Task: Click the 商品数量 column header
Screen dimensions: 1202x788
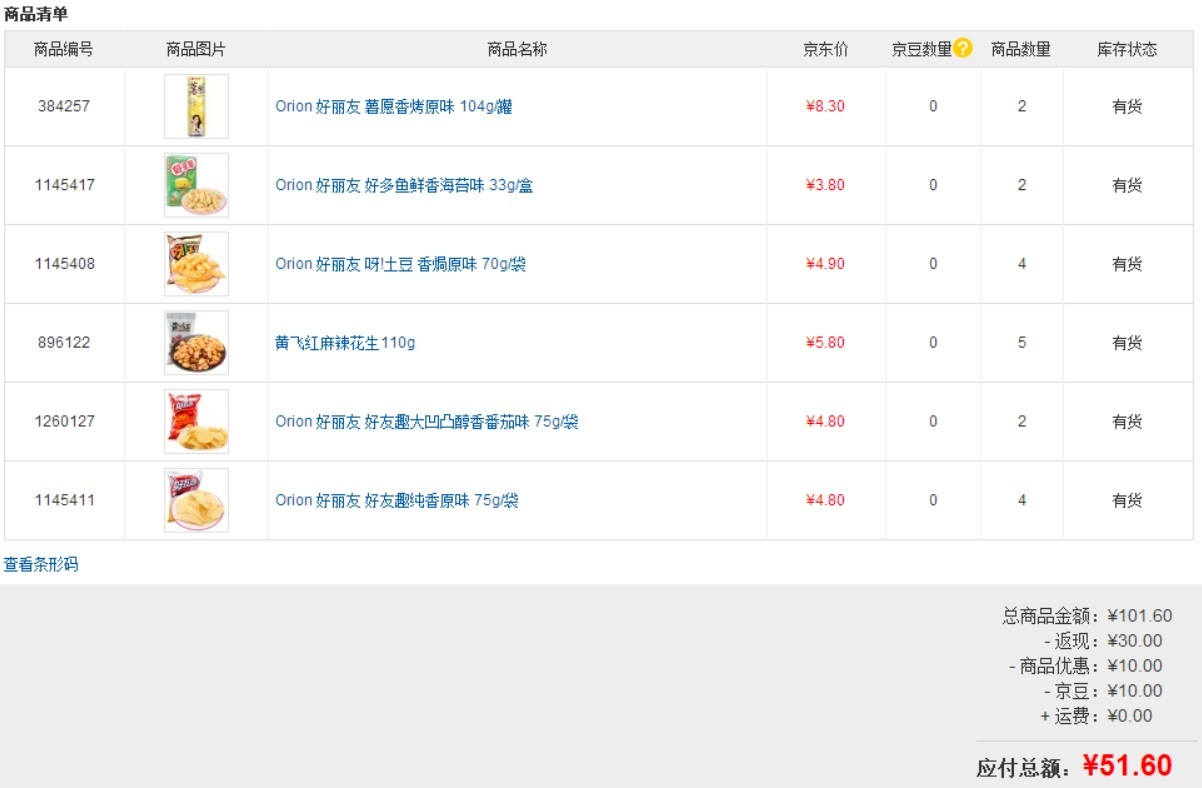Action: click(1021, 49)
